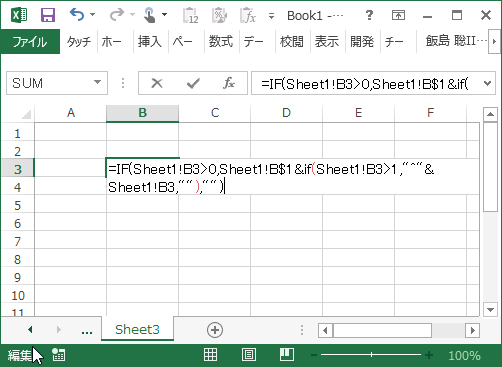Open the 数式 ribbon tab

tap(220, 41)
